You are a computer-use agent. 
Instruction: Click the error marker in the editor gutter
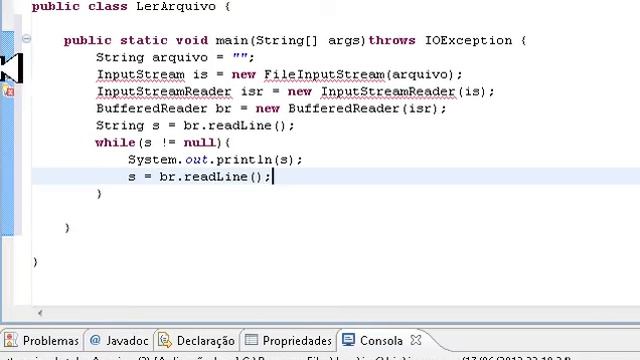point(8,91)
